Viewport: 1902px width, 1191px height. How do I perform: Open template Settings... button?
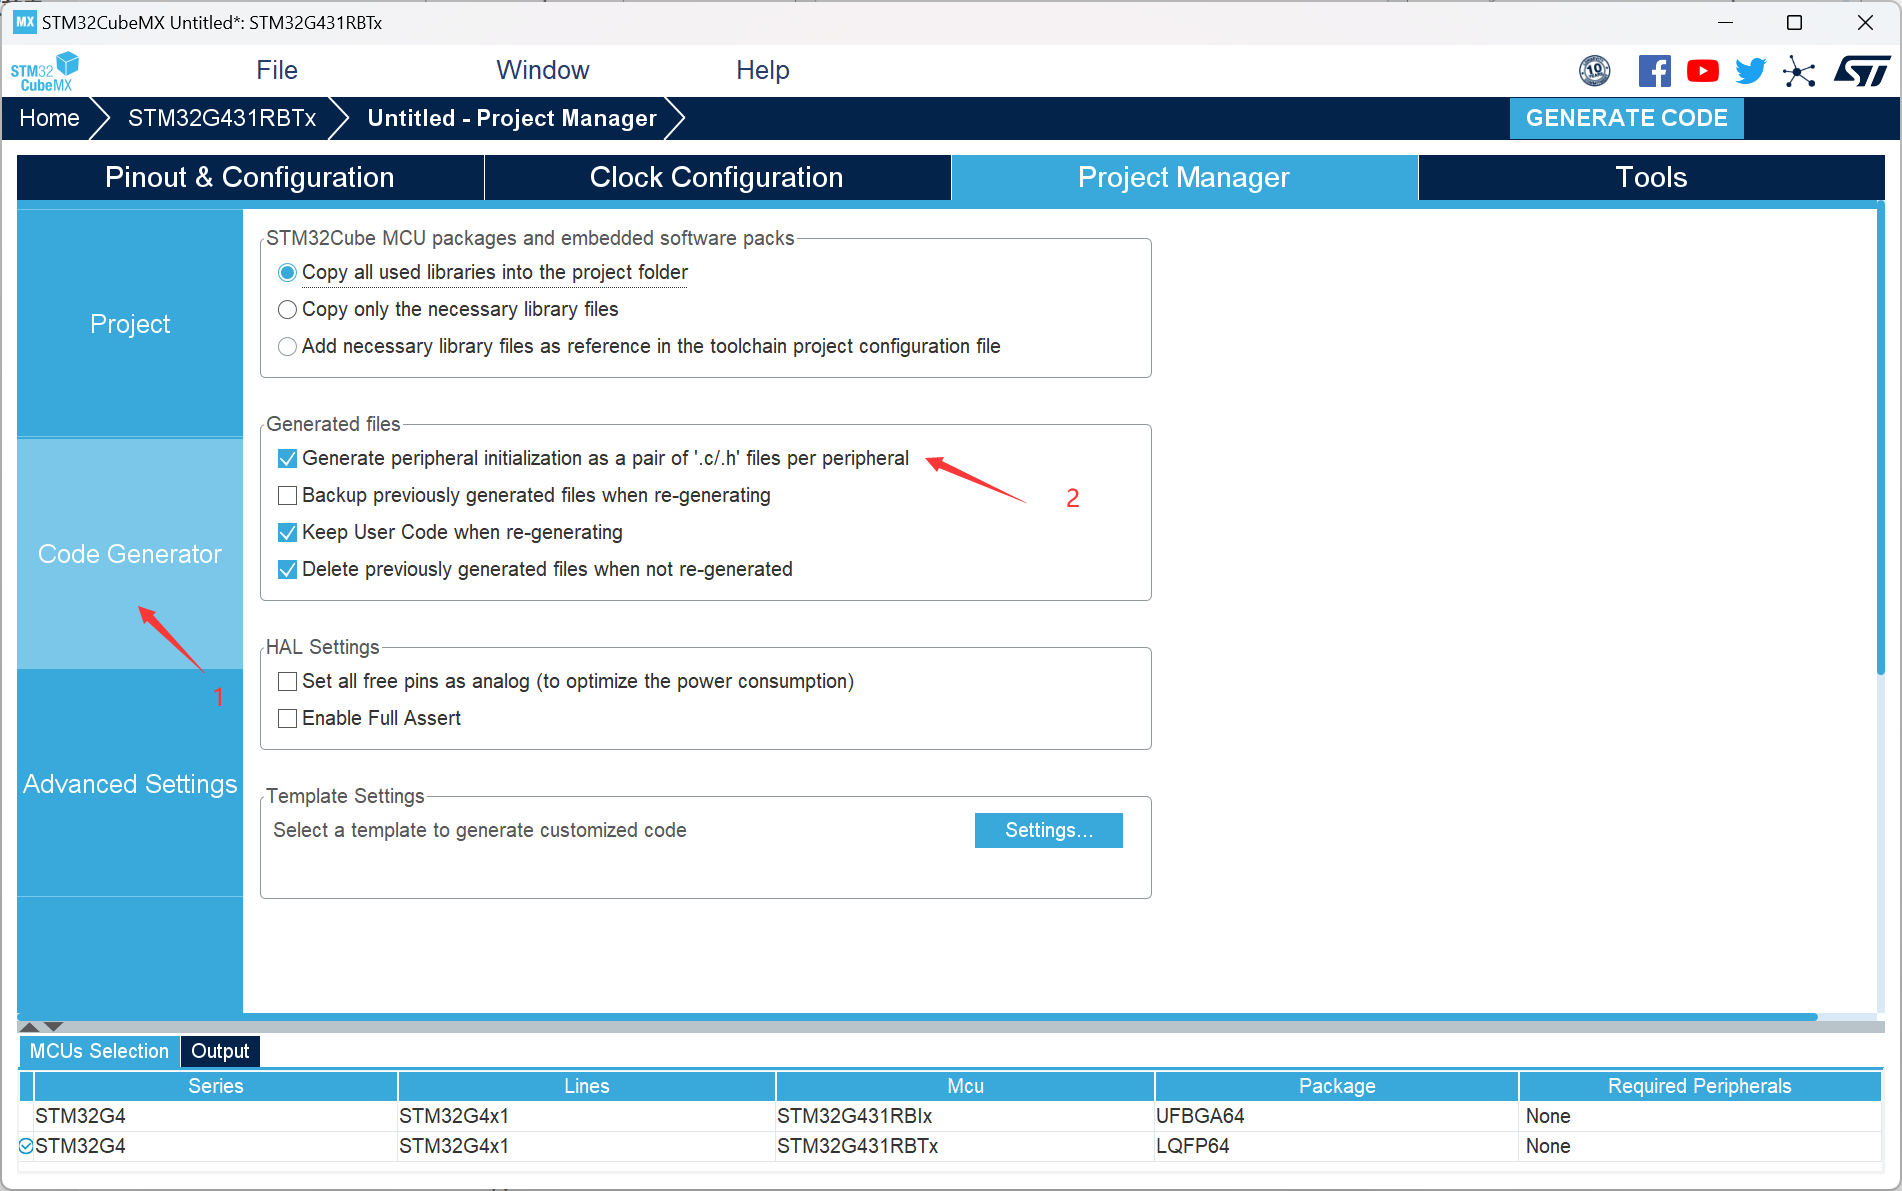[1049, 831]
